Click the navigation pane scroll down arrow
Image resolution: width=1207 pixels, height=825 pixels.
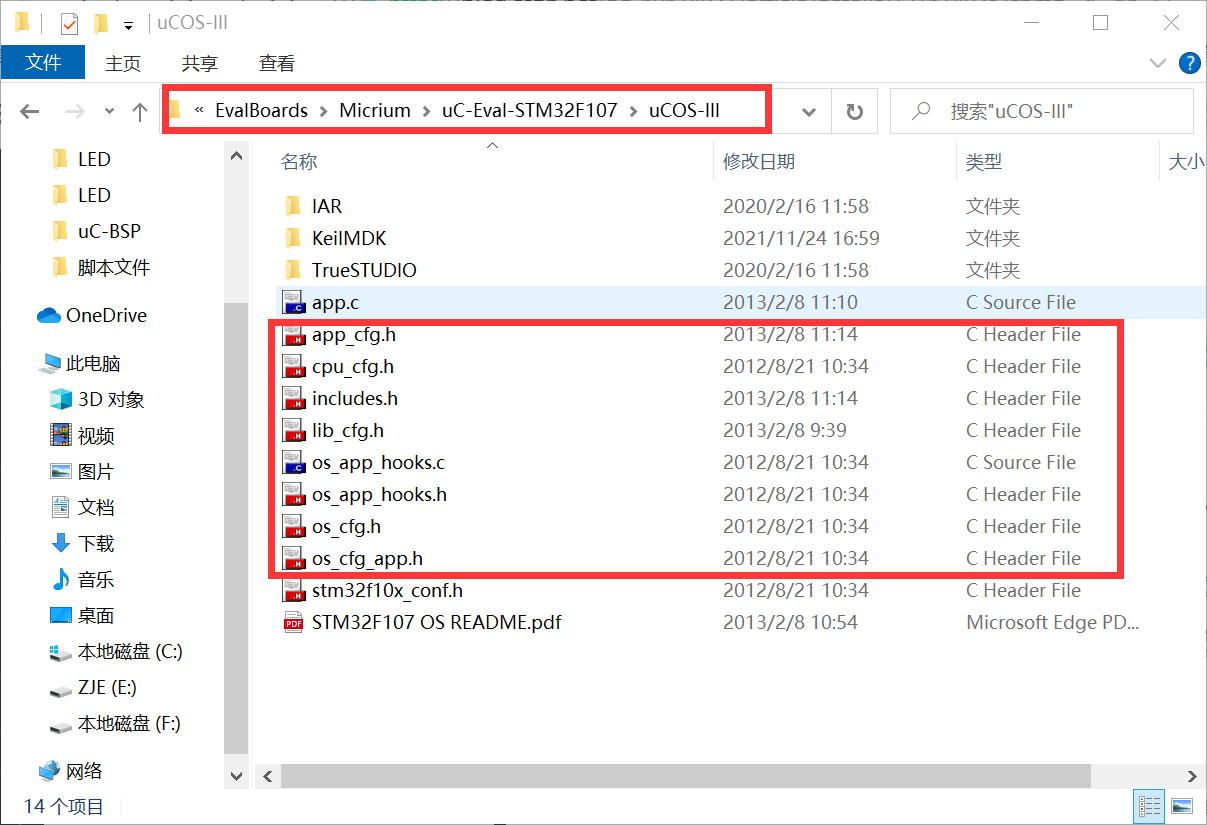point(236,775)
